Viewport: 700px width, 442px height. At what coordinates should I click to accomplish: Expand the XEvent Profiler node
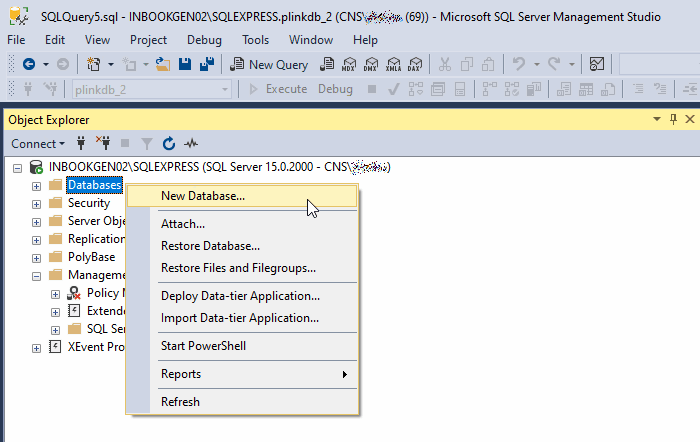pyautogui.click(x=36, y=348)
